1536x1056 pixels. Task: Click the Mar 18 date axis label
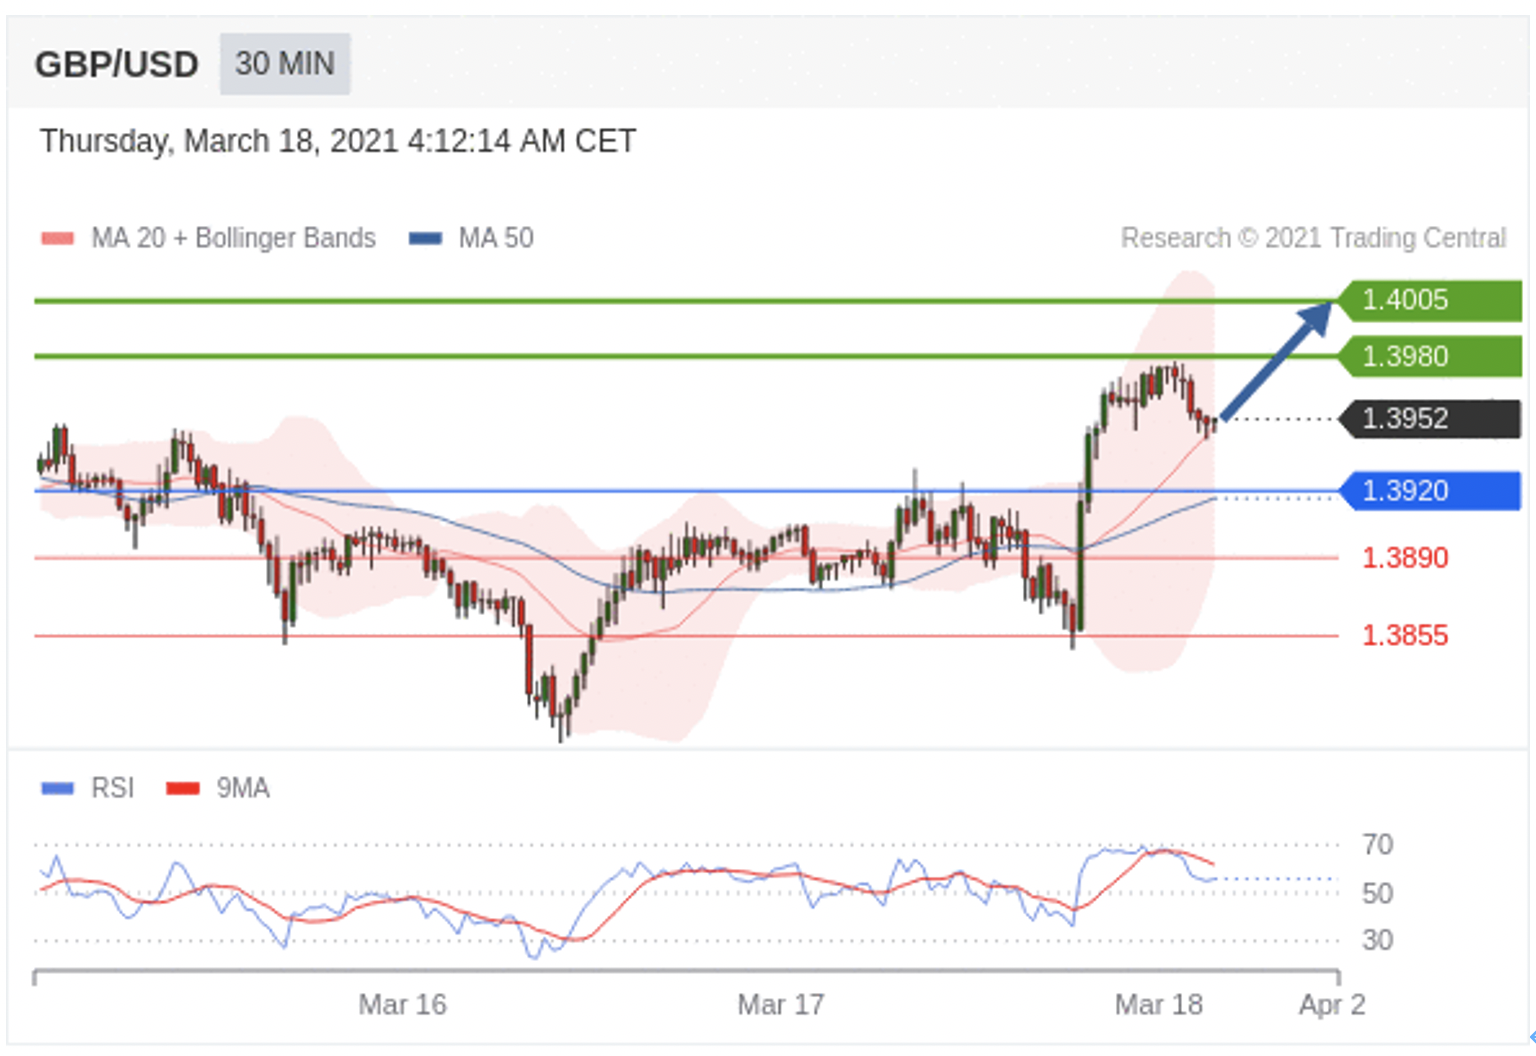1159,1004
